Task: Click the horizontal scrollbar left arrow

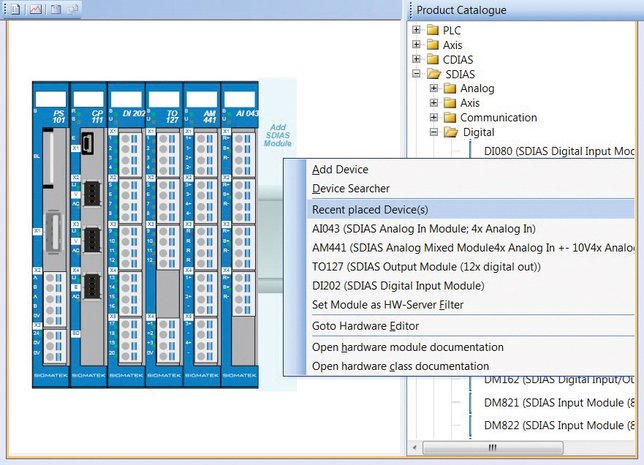Action: 414,447
